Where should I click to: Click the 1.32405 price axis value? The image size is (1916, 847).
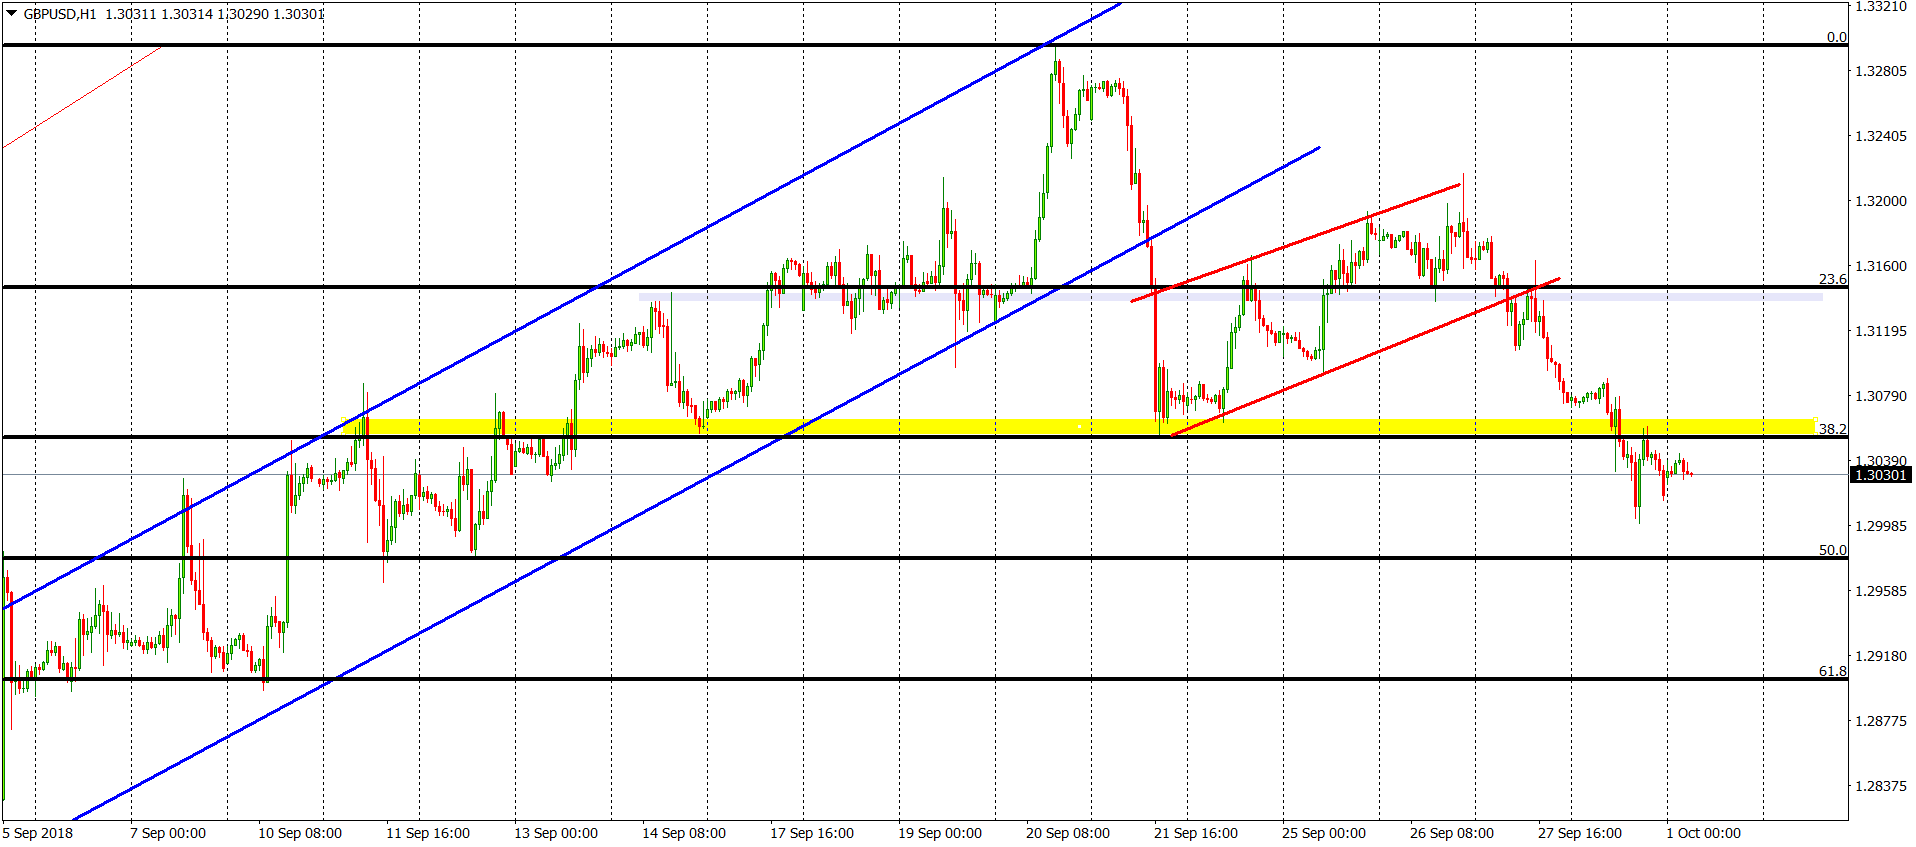click(1880, 136)
